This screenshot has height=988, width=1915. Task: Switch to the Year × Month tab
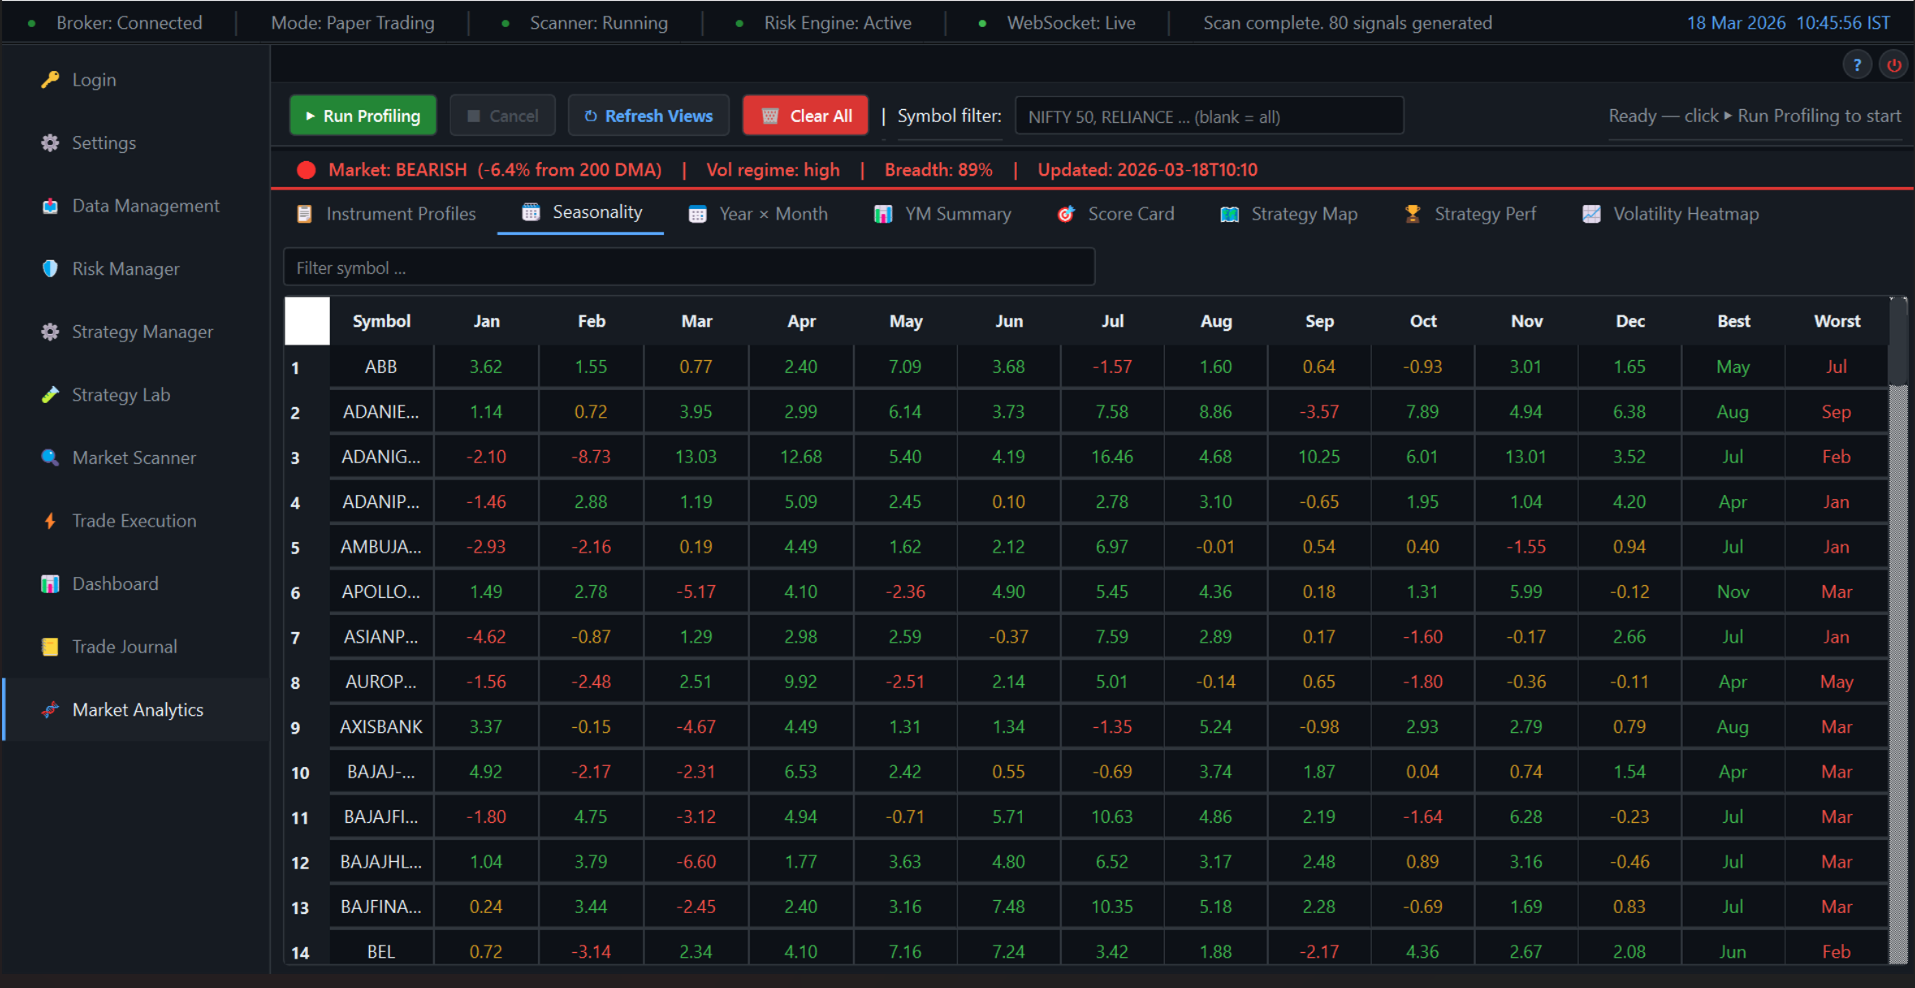pyautogui.click(x=758, y=213)
